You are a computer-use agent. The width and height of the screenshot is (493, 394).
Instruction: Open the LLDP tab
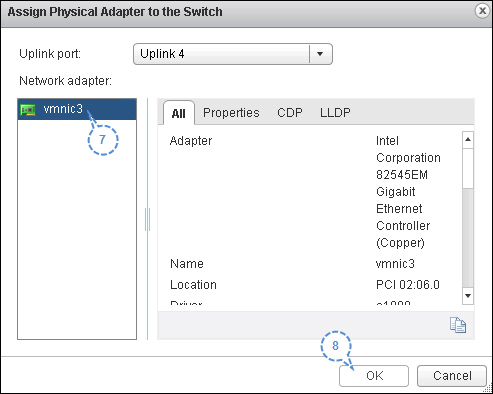[x=335, y=113]
